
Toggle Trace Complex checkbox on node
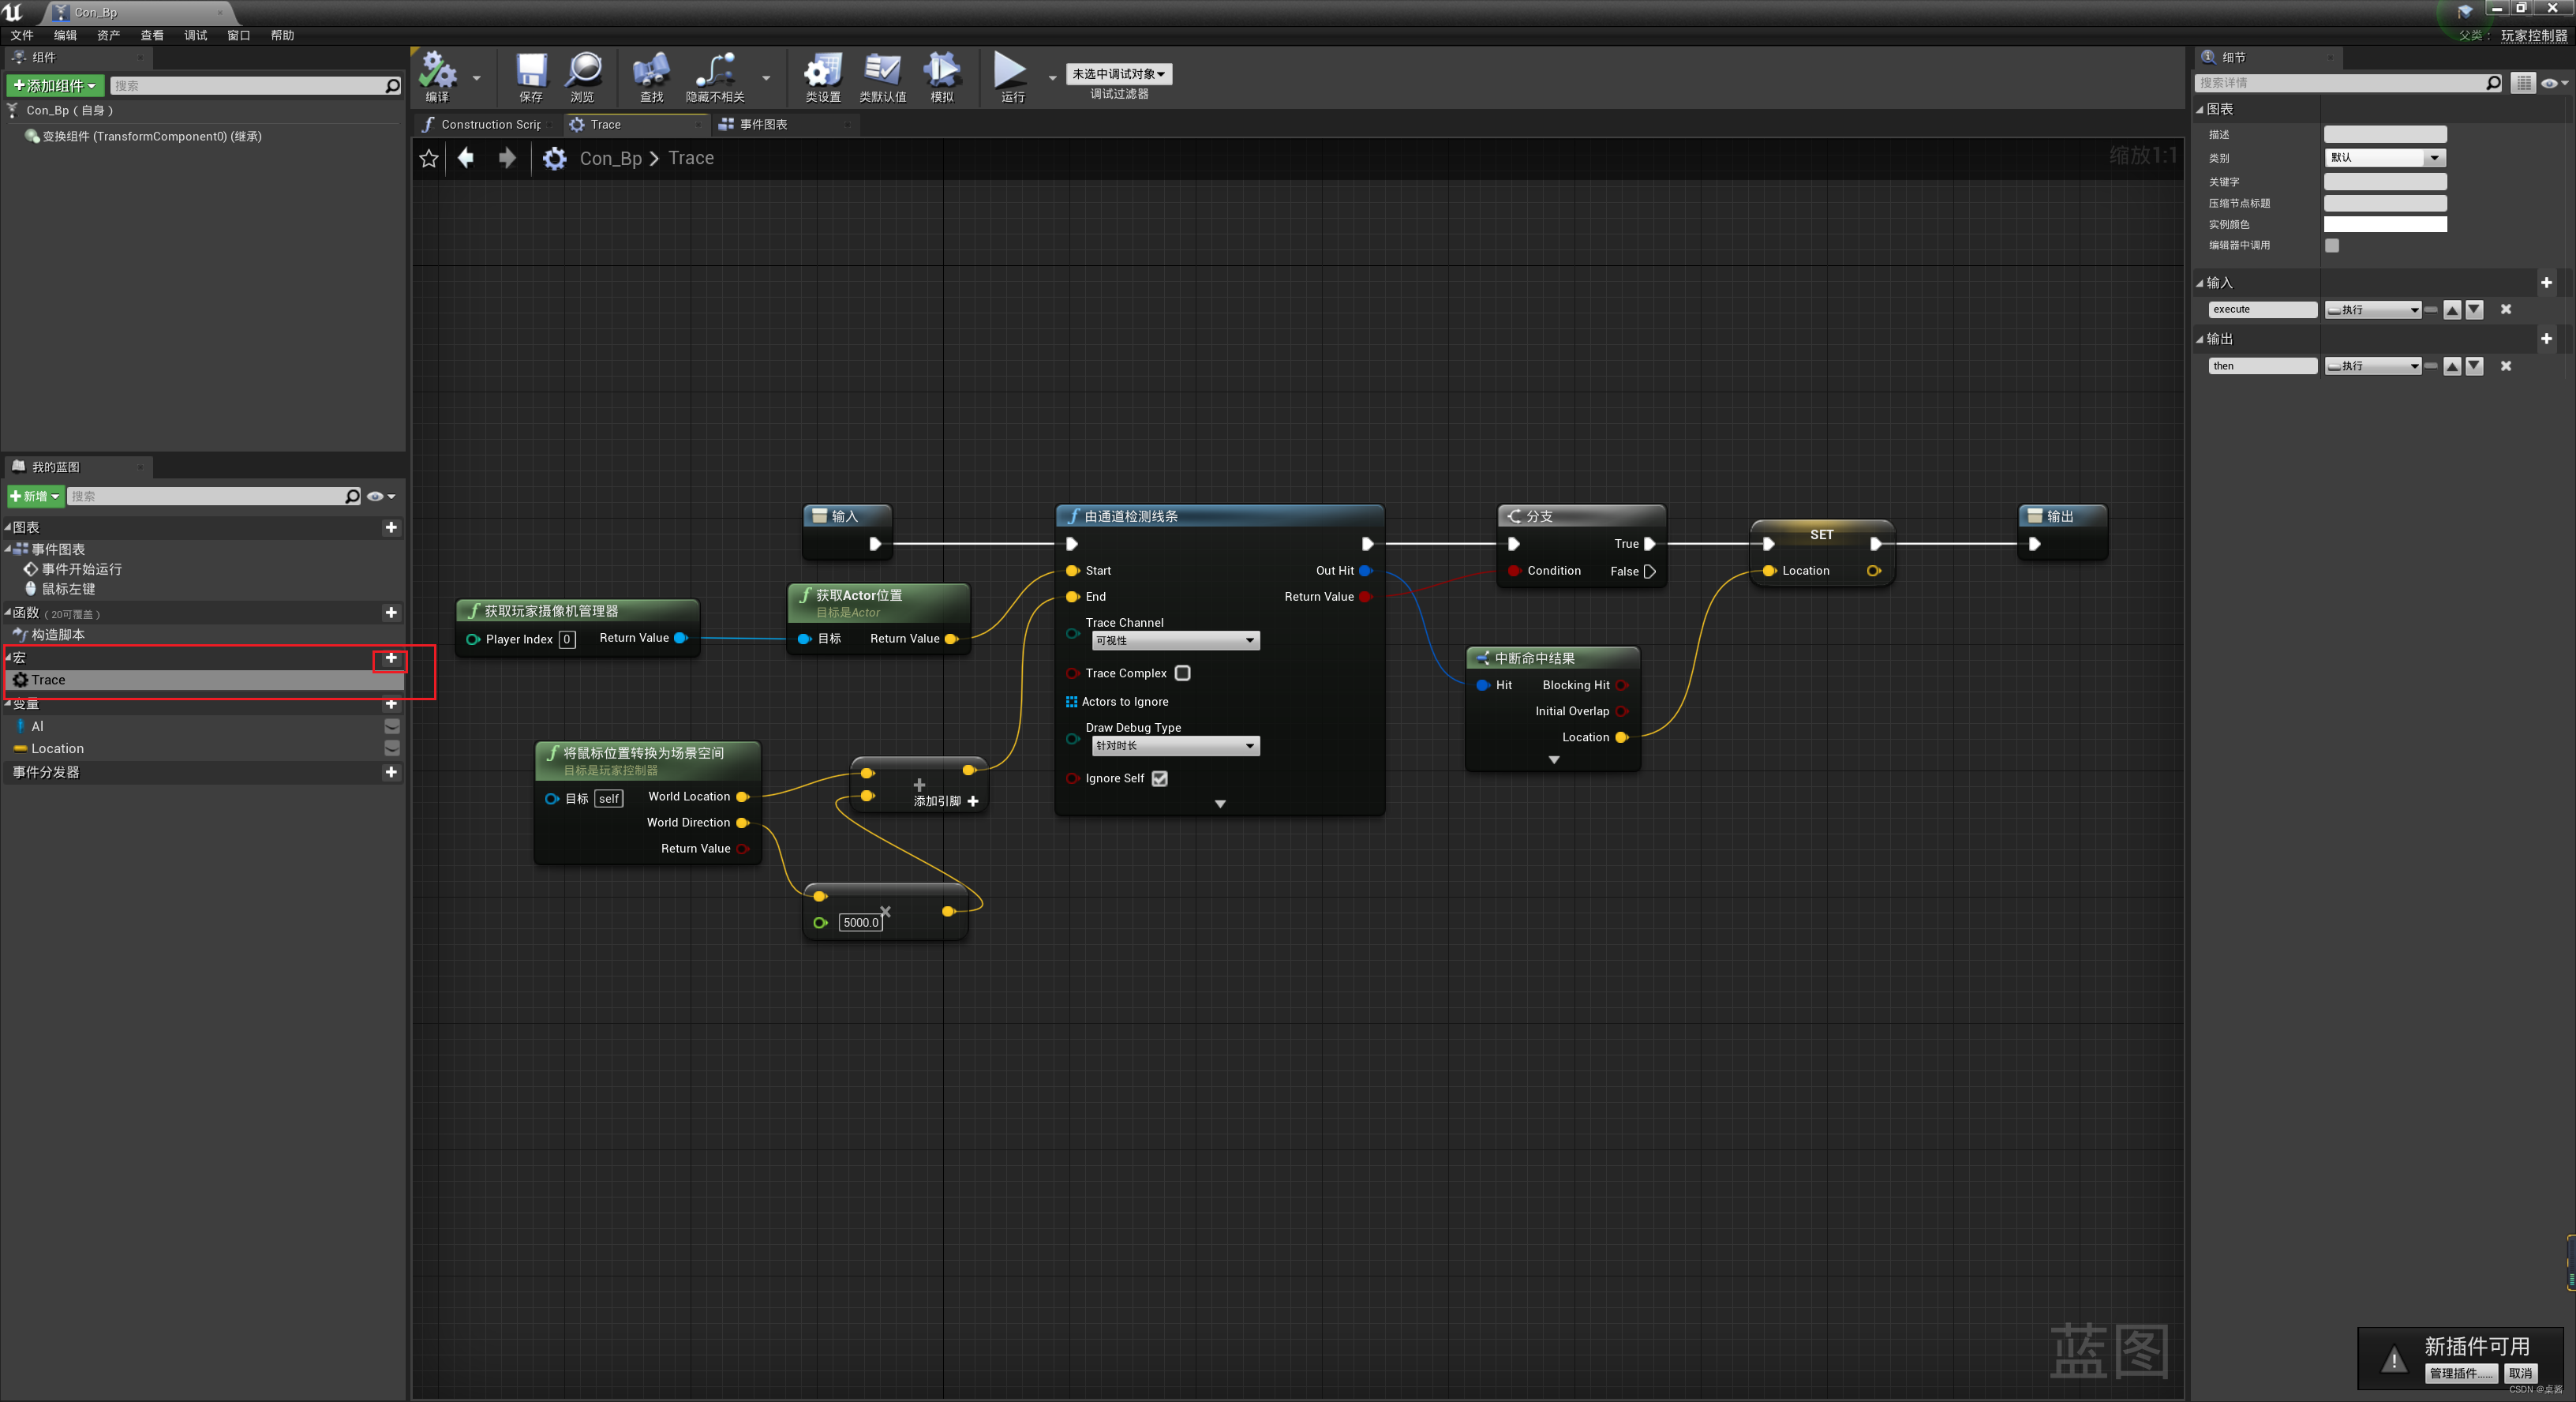(1182, 672)
